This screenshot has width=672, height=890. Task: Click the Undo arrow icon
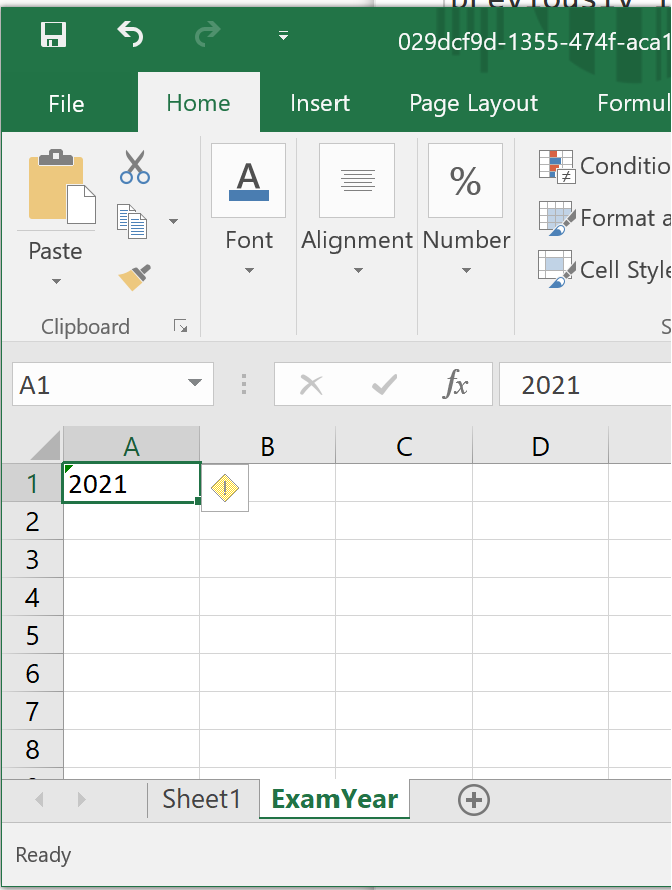click(x=130, y=35)
